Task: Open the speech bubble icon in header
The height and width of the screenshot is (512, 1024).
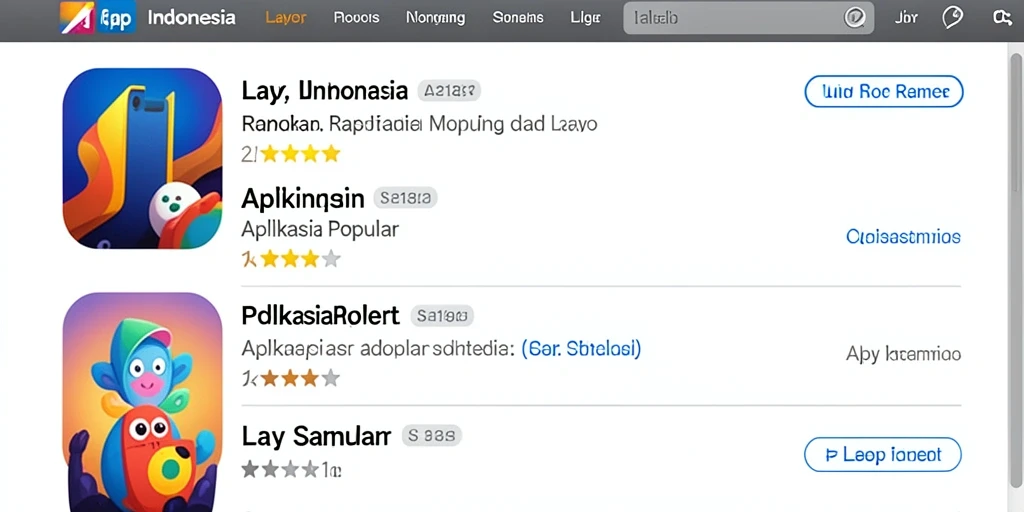Action: 953,18
